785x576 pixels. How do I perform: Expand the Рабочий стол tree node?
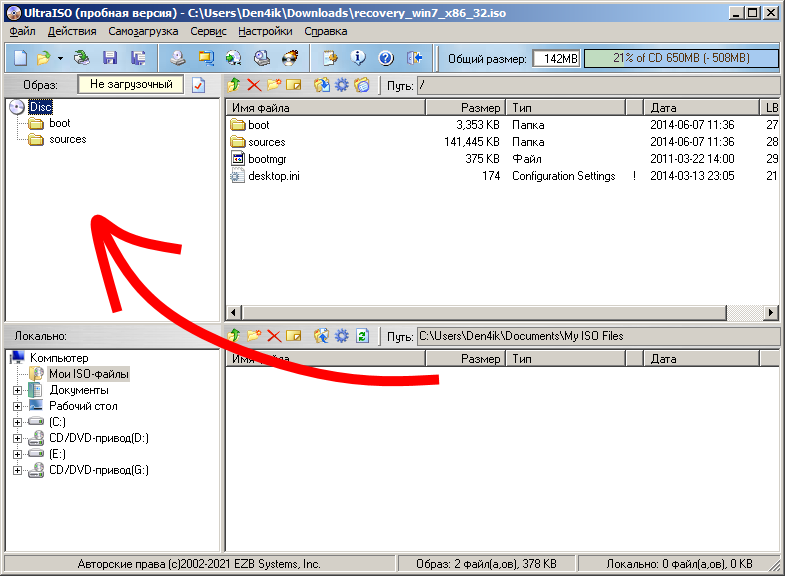click(18, 406)
